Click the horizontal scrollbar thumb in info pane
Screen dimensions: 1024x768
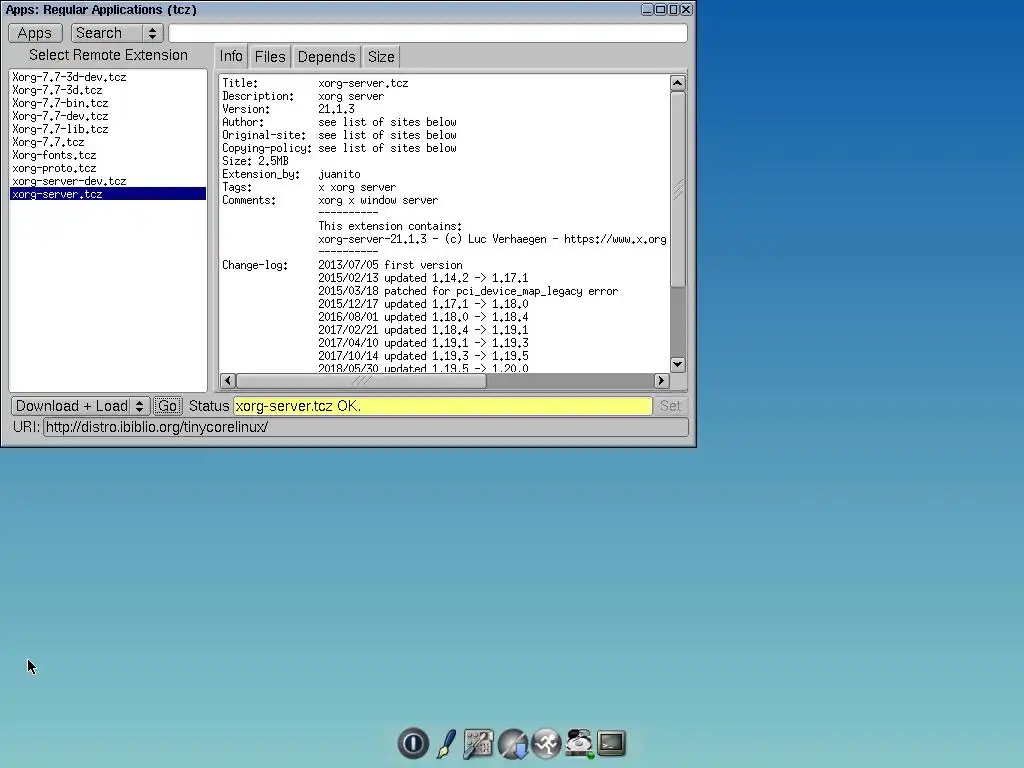tap(361, 381)
